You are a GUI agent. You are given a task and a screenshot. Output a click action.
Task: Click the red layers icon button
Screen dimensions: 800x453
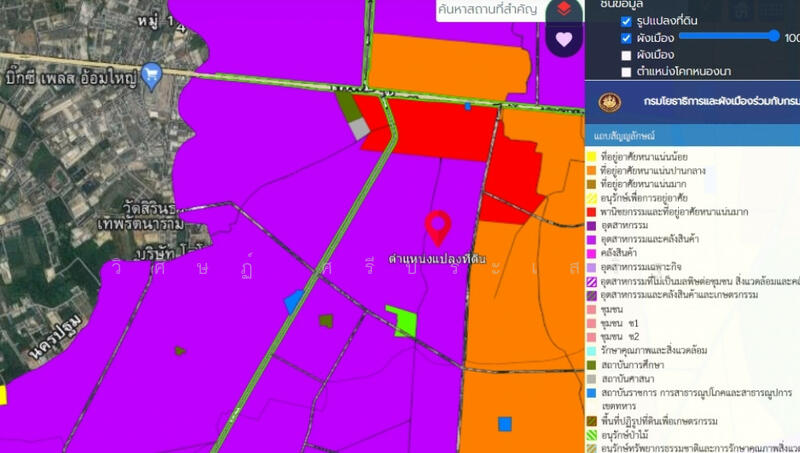(565, 9)
